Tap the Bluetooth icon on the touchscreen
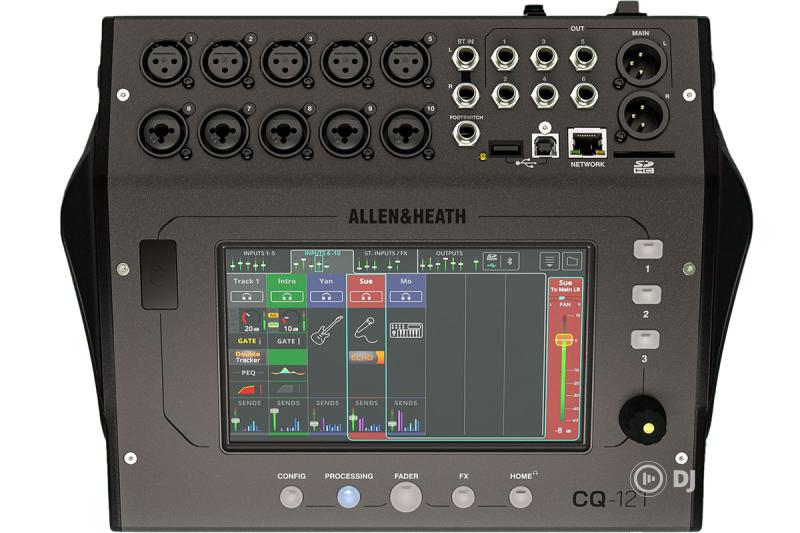The height and width of the screenshot is (533, 800). [x=509, y=262]
